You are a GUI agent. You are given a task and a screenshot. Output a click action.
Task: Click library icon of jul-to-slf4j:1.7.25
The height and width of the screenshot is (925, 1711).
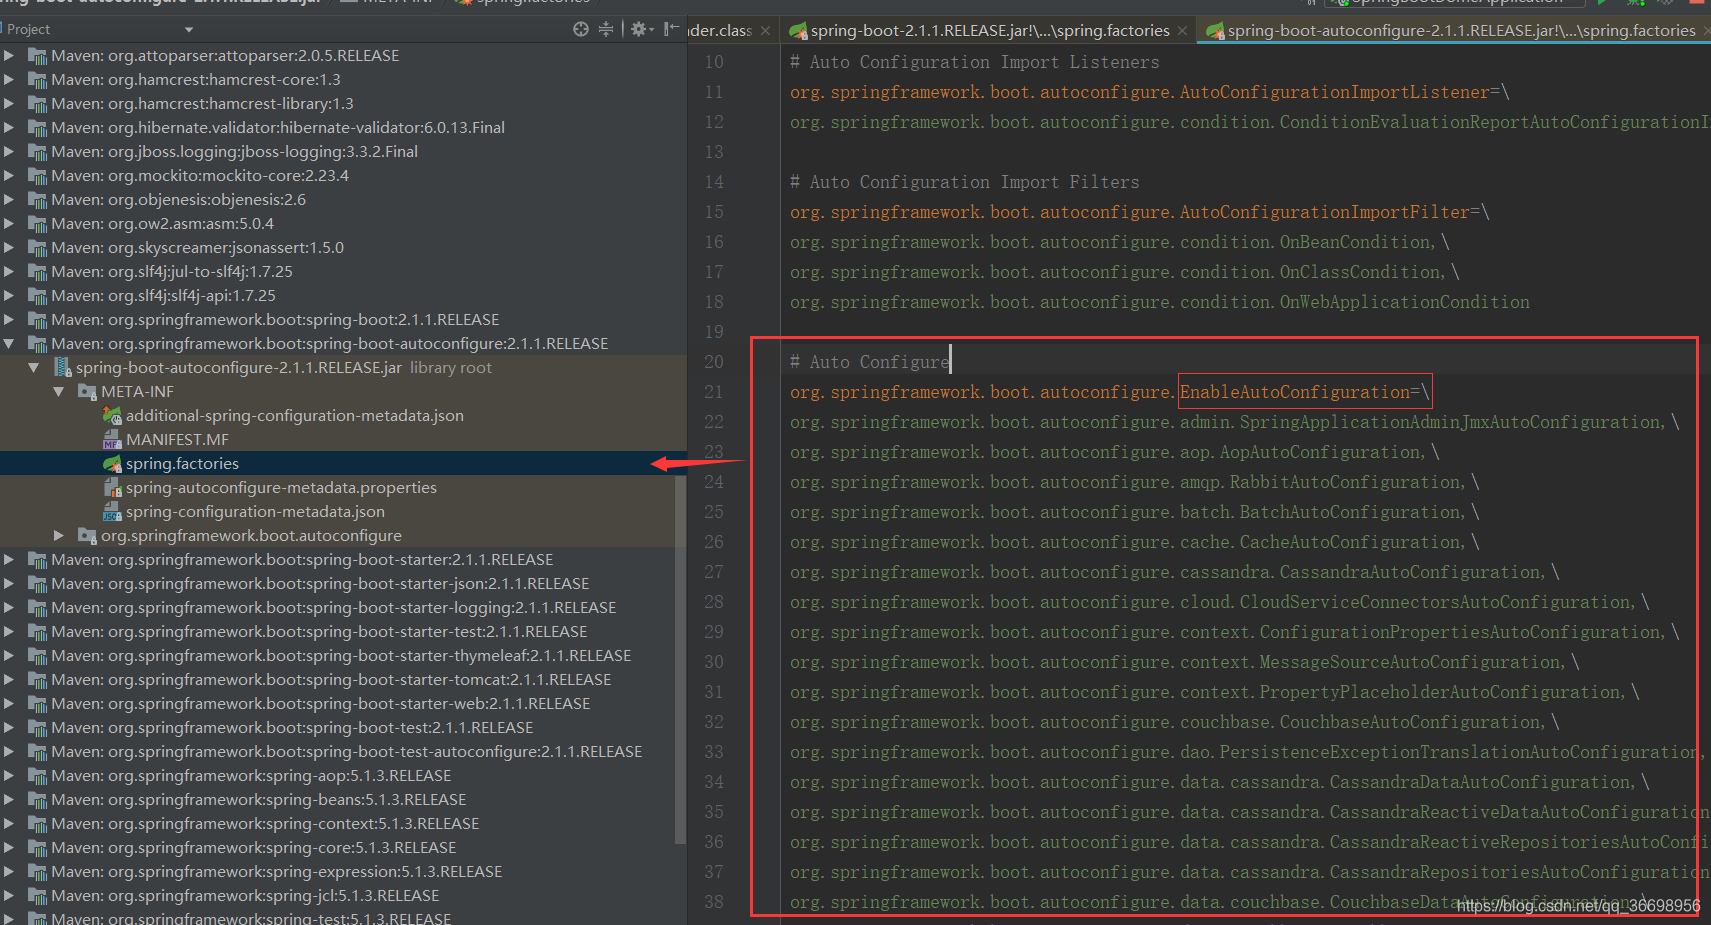(x=38, y=272)
